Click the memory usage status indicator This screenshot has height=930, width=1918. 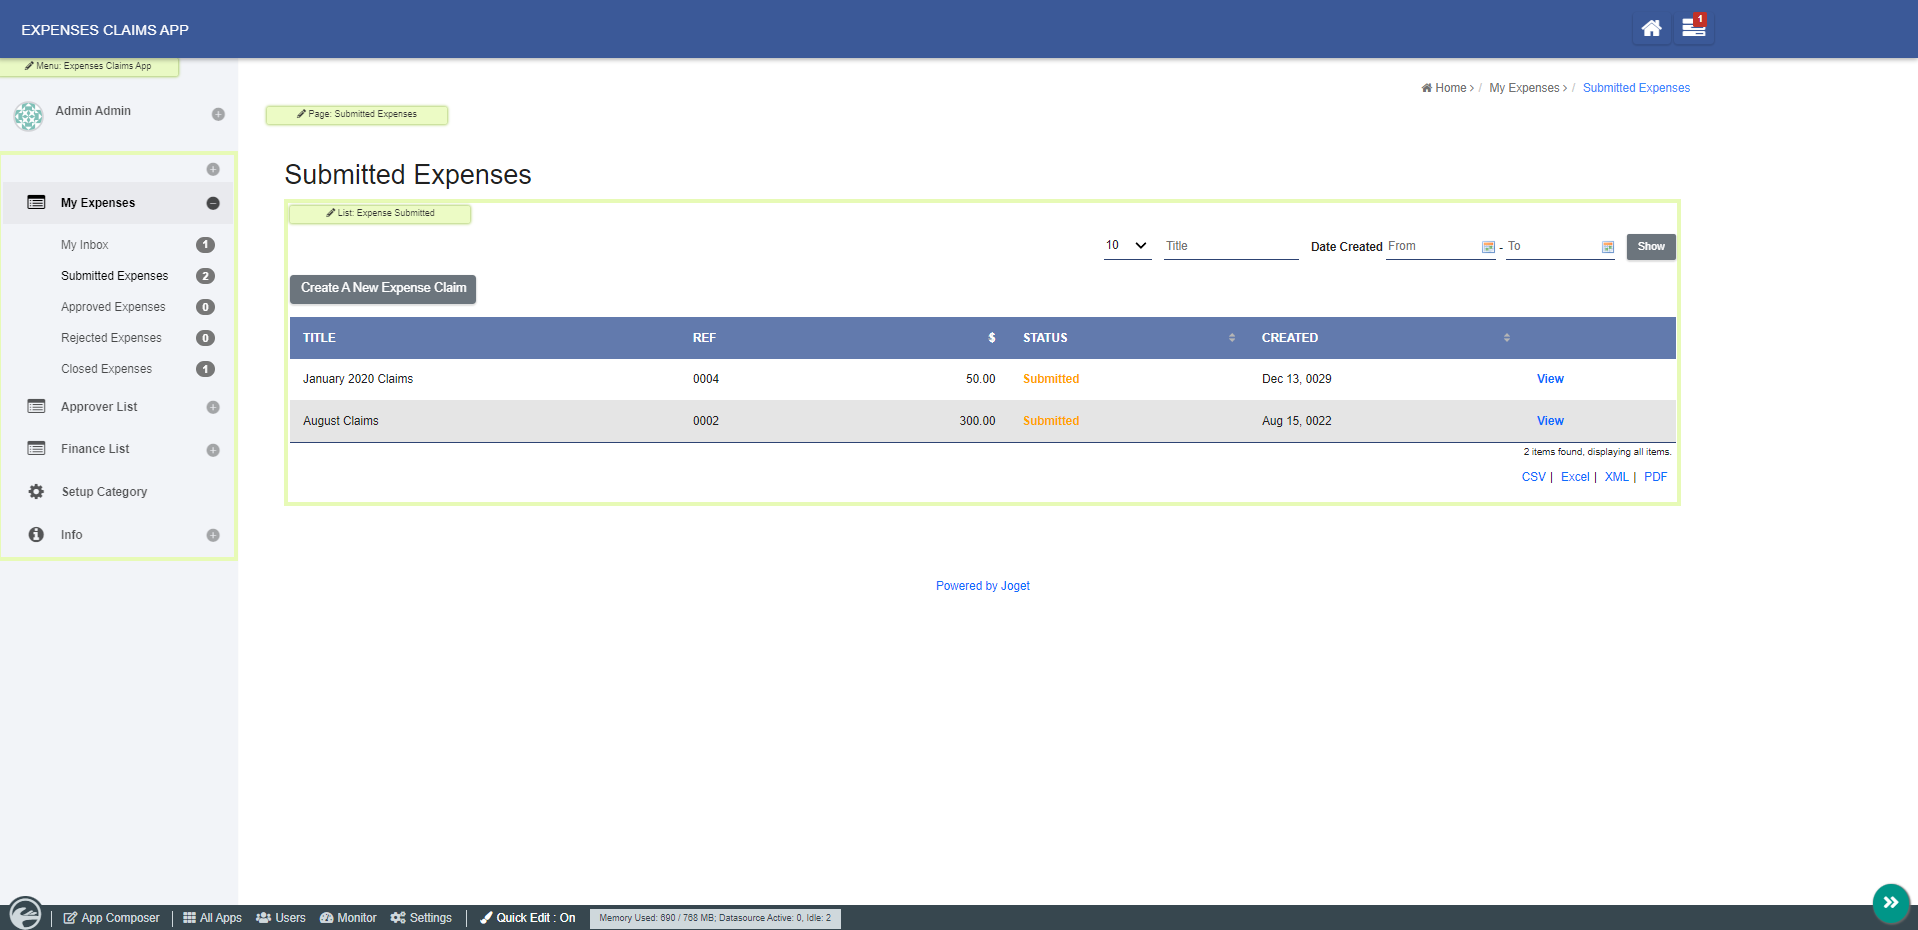pos(715,918)
